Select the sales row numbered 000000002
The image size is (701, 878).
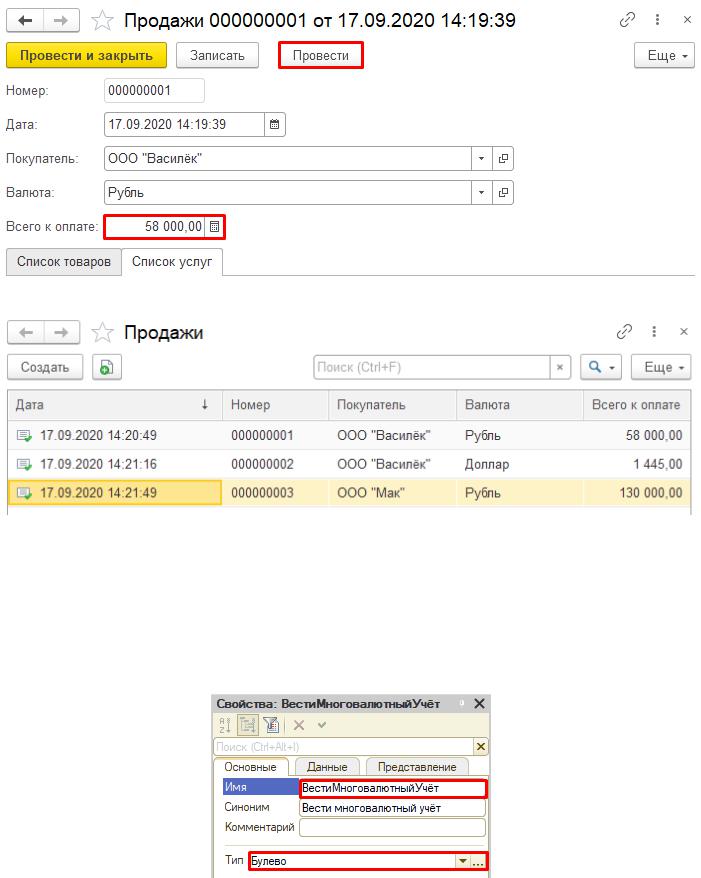pos(262,464)
